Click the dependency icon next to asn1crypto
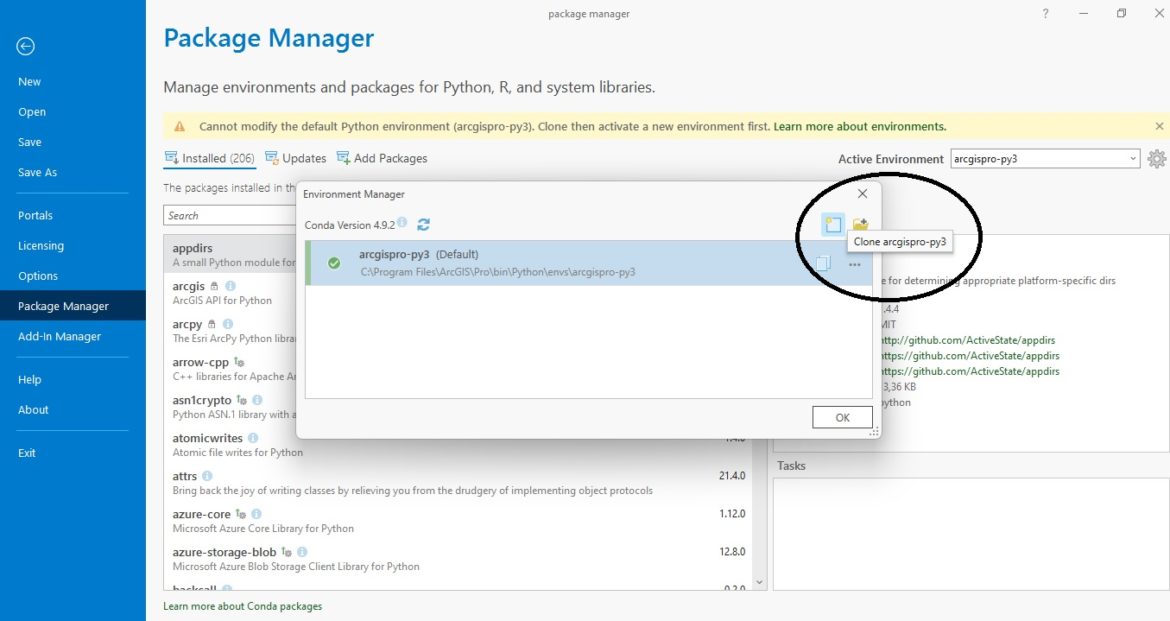The image size is (1170, 621). coord(241,400)
